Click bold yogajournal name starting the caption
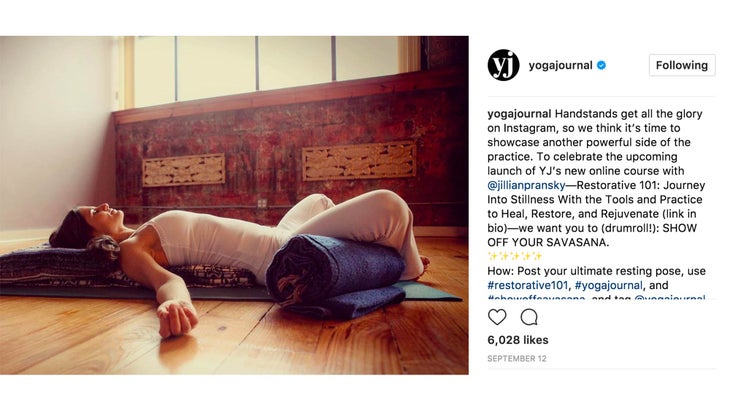The height and width of the screenshot is (411, 730). coord(519,114)
